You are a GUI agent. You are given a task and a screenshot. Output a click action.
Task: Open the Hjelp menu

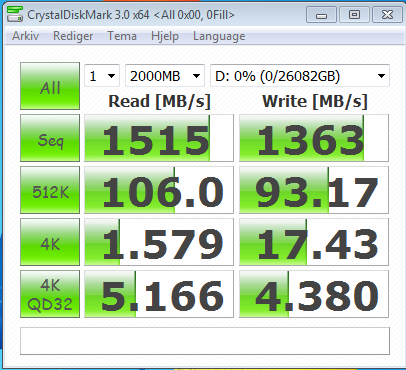[x=165, y=36]
